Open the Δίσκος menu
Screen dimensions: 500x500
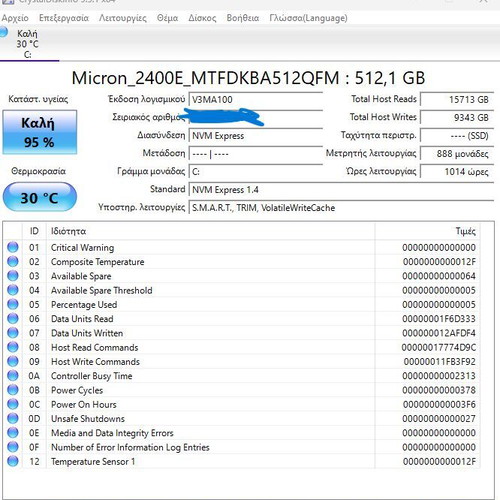point(202,18)
